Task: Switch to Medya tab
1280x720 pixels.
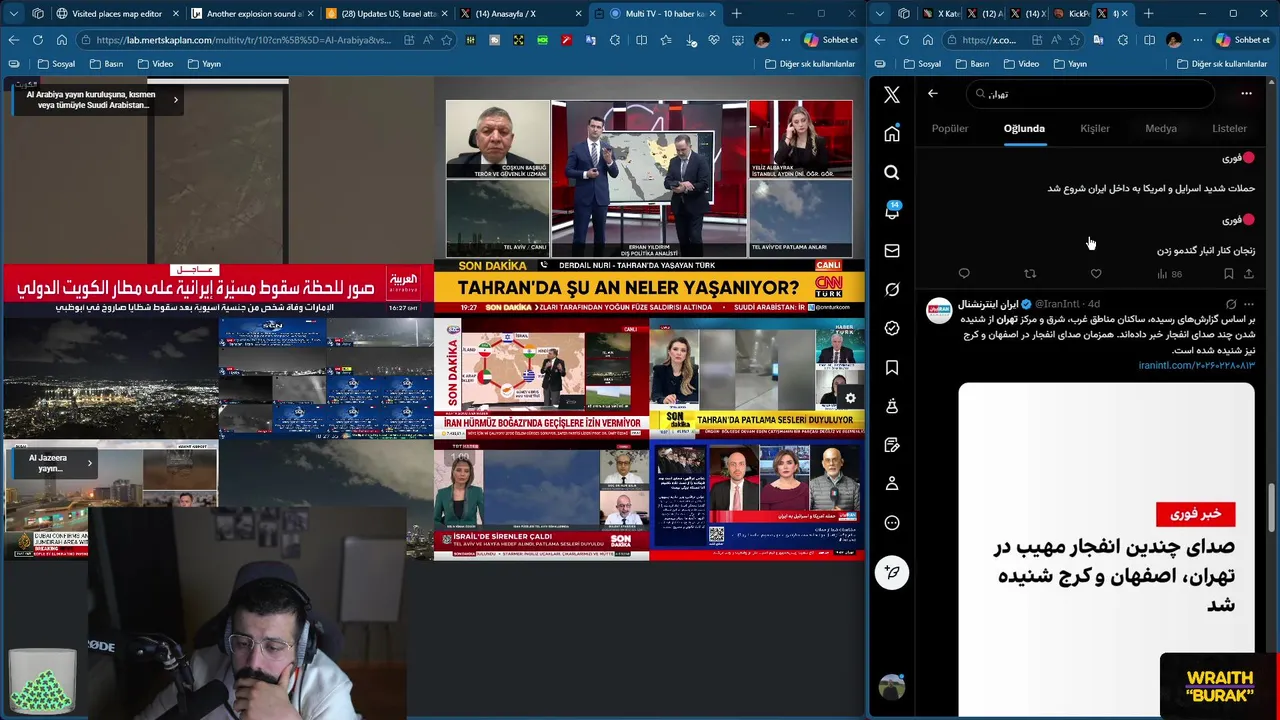Action: [x=1161, y=128]
